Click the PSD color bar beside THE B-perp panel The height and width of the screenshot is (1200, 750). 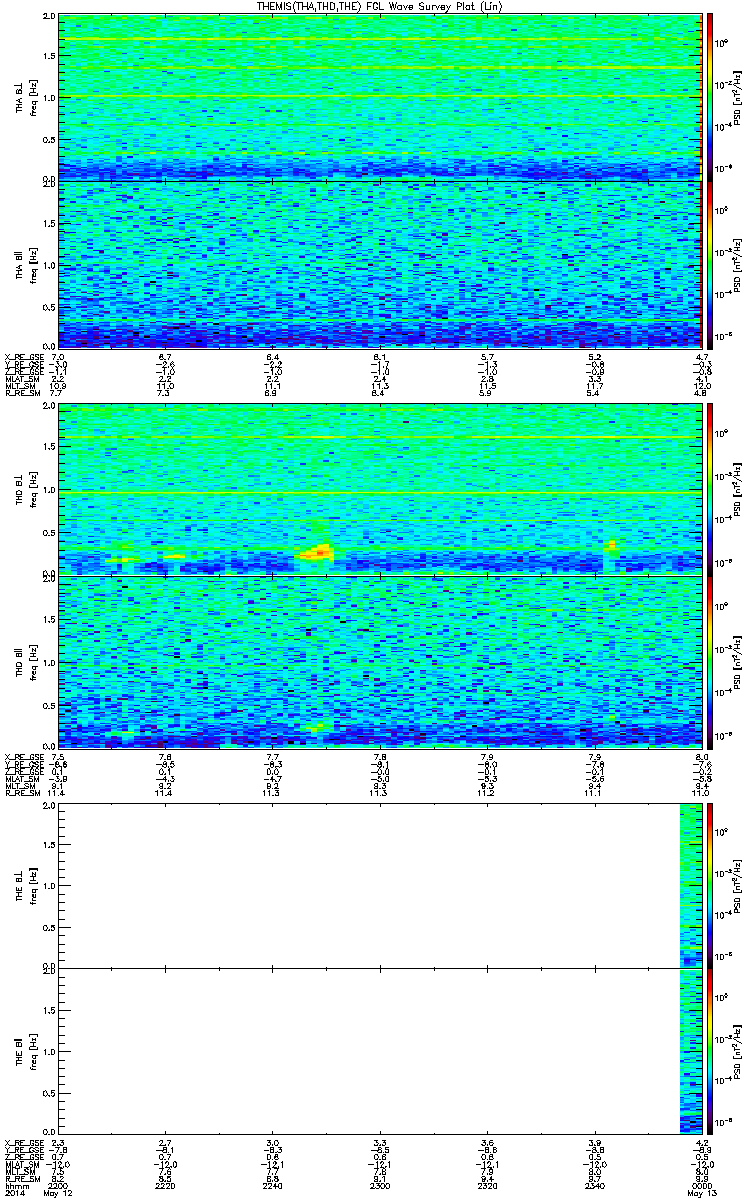711,885
